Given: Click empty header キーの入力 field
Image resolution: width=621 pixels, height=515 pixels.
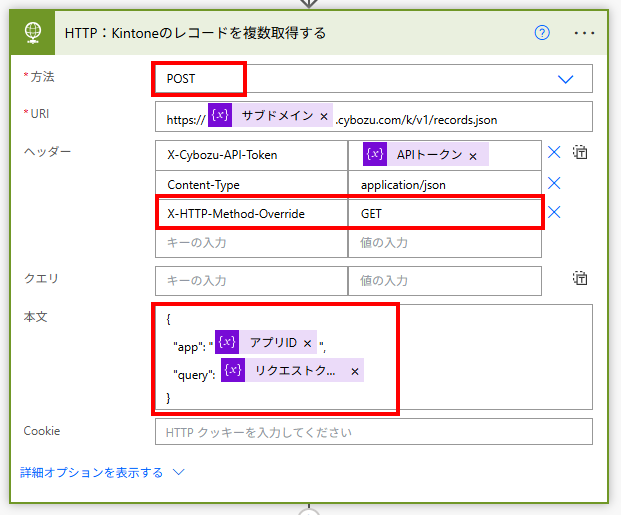Looking at the screenshot, I should [x=251, y=243].
